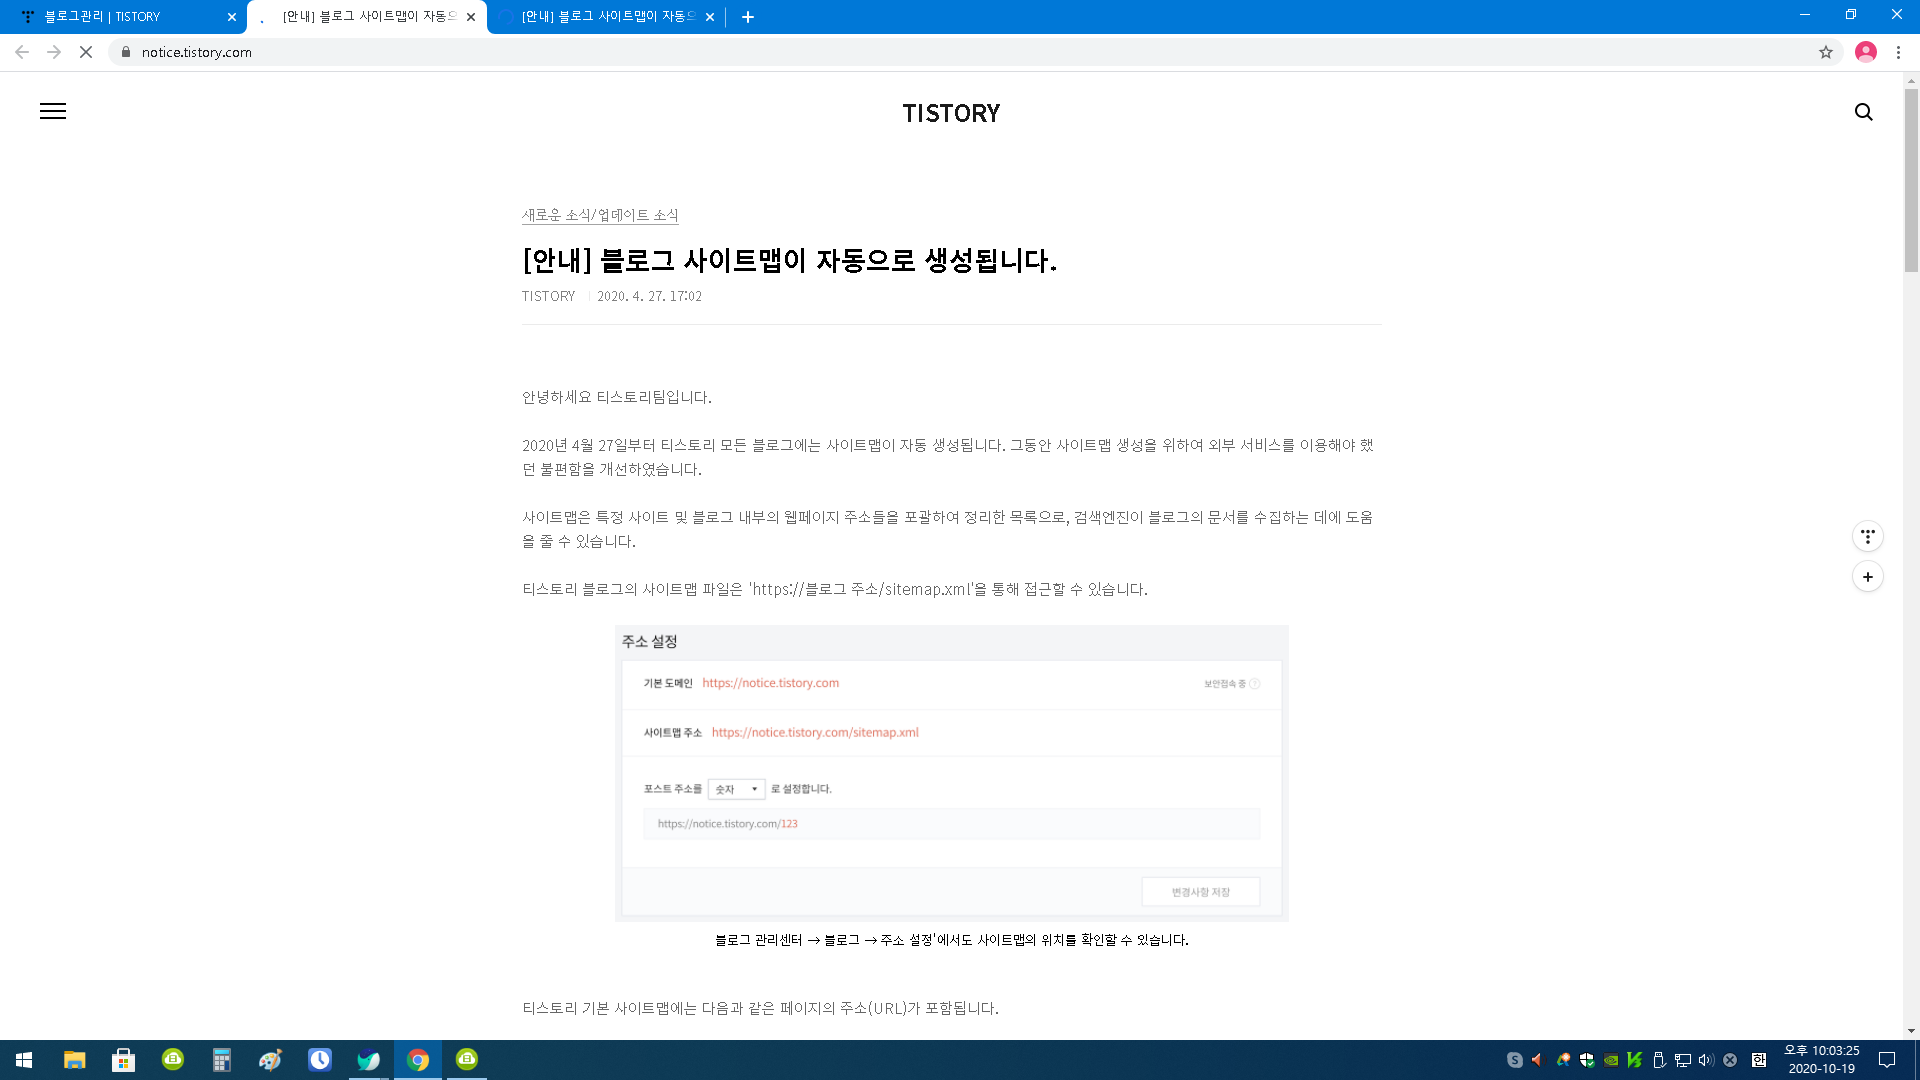Click the floating plus button
Screen dimensions: 1920x1080
coord(1867,577)
